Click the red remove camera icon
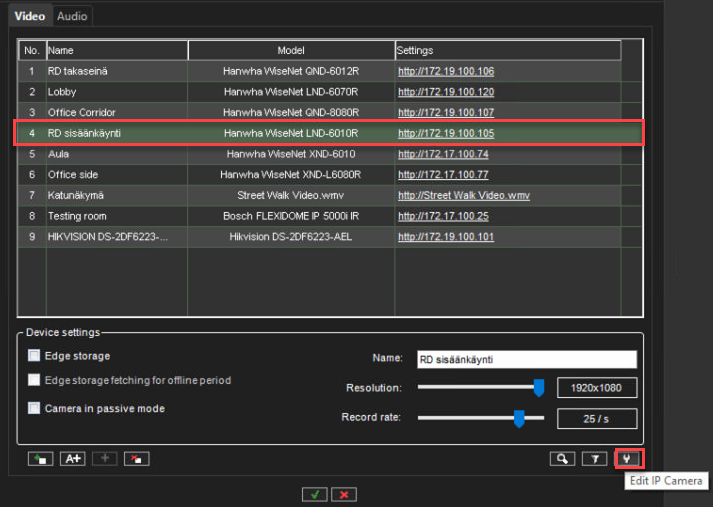Image resolution: width=713 pixels, height=509 pixels. (137, 459)
